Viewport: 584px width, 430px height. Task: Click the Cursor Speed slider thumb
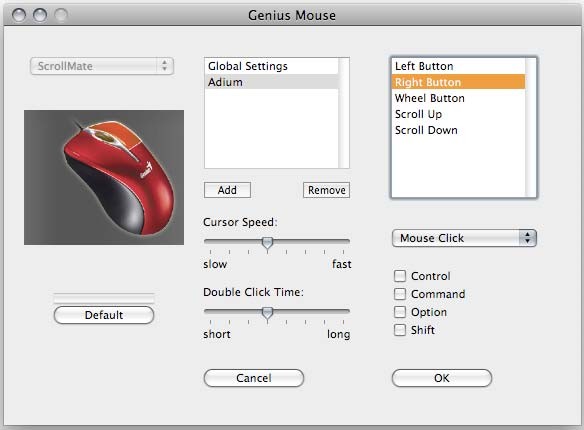coord(267,243)
